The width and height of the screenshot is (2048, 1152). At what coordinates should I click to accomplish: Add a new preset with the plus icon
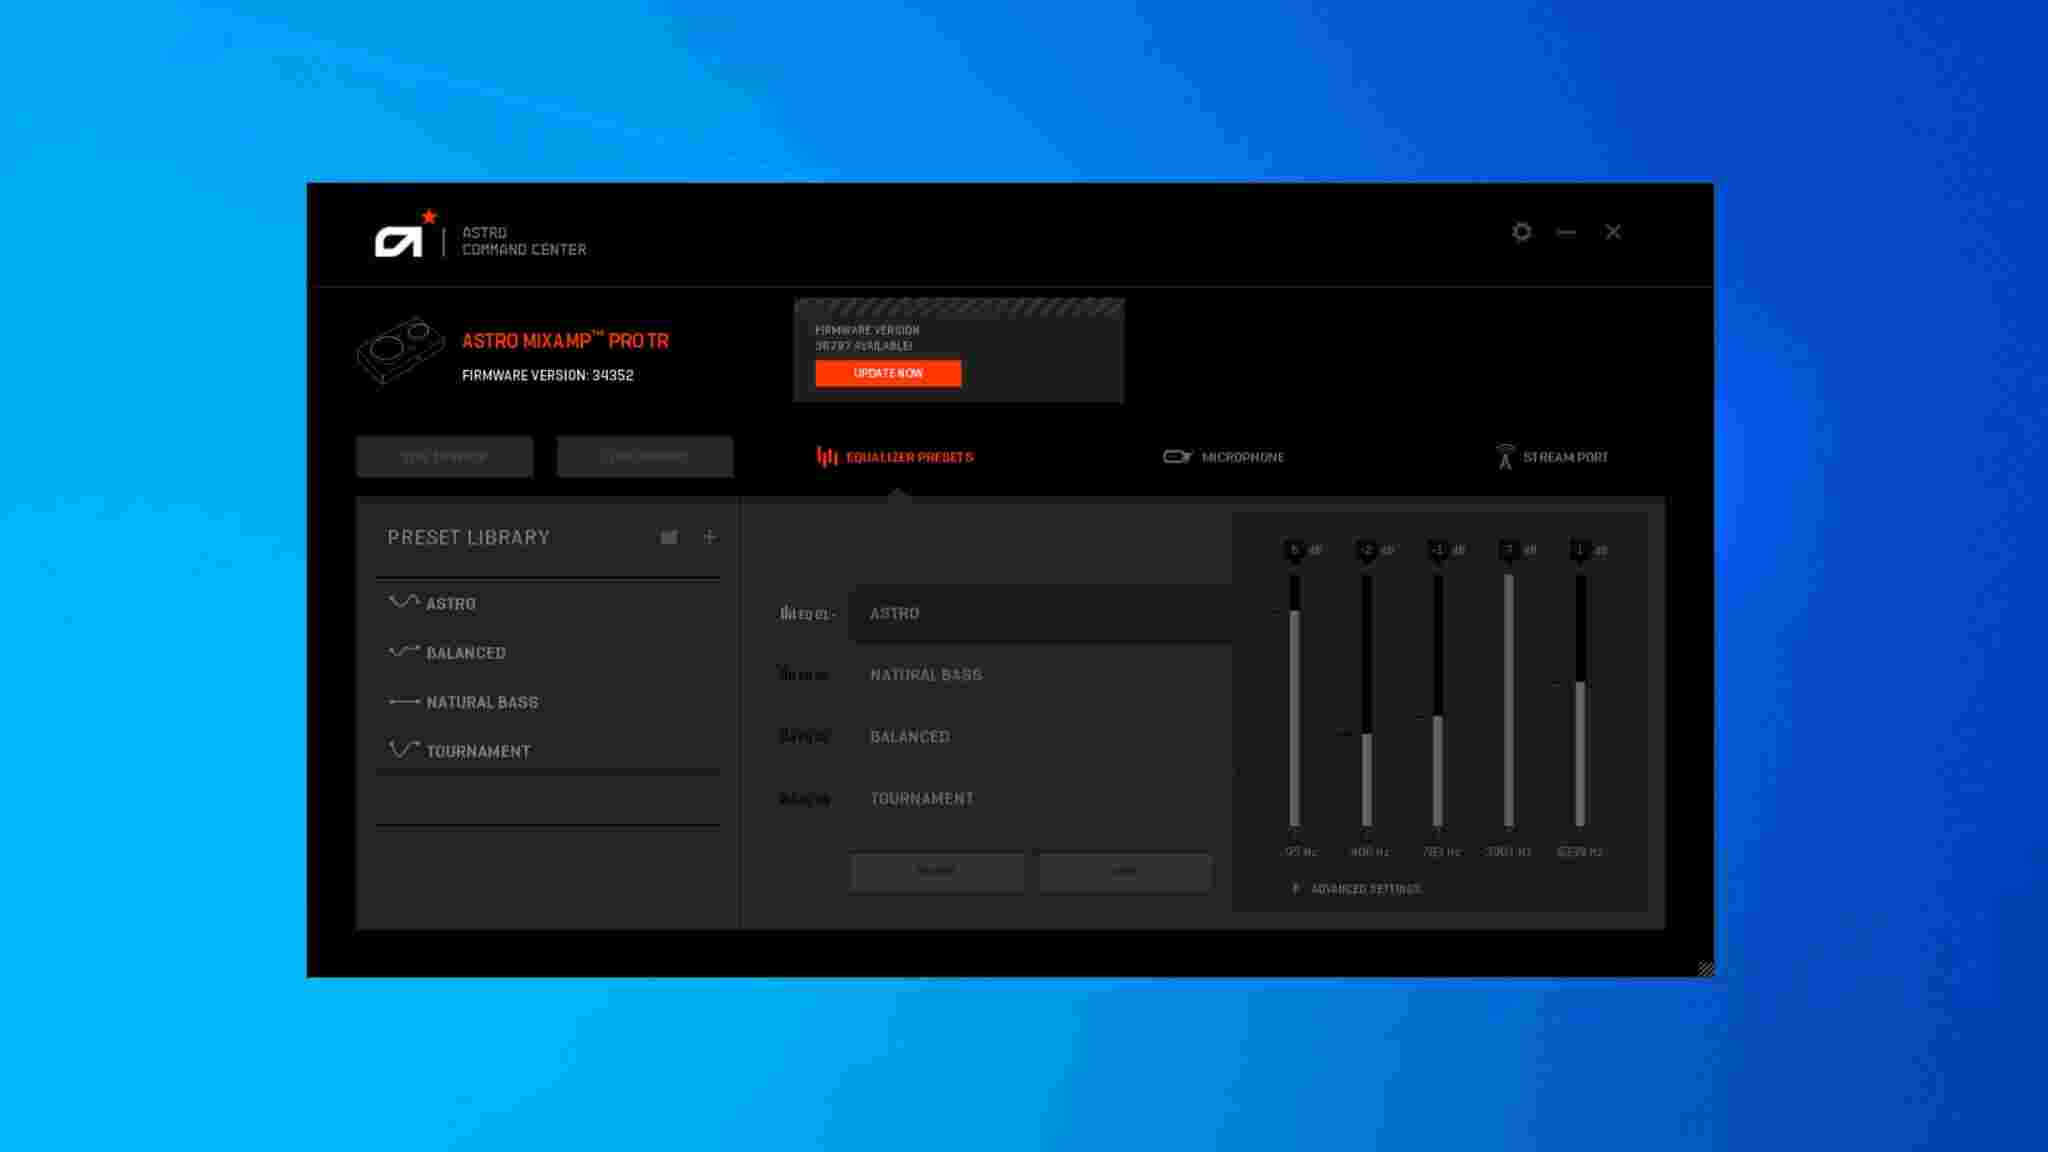711,537
